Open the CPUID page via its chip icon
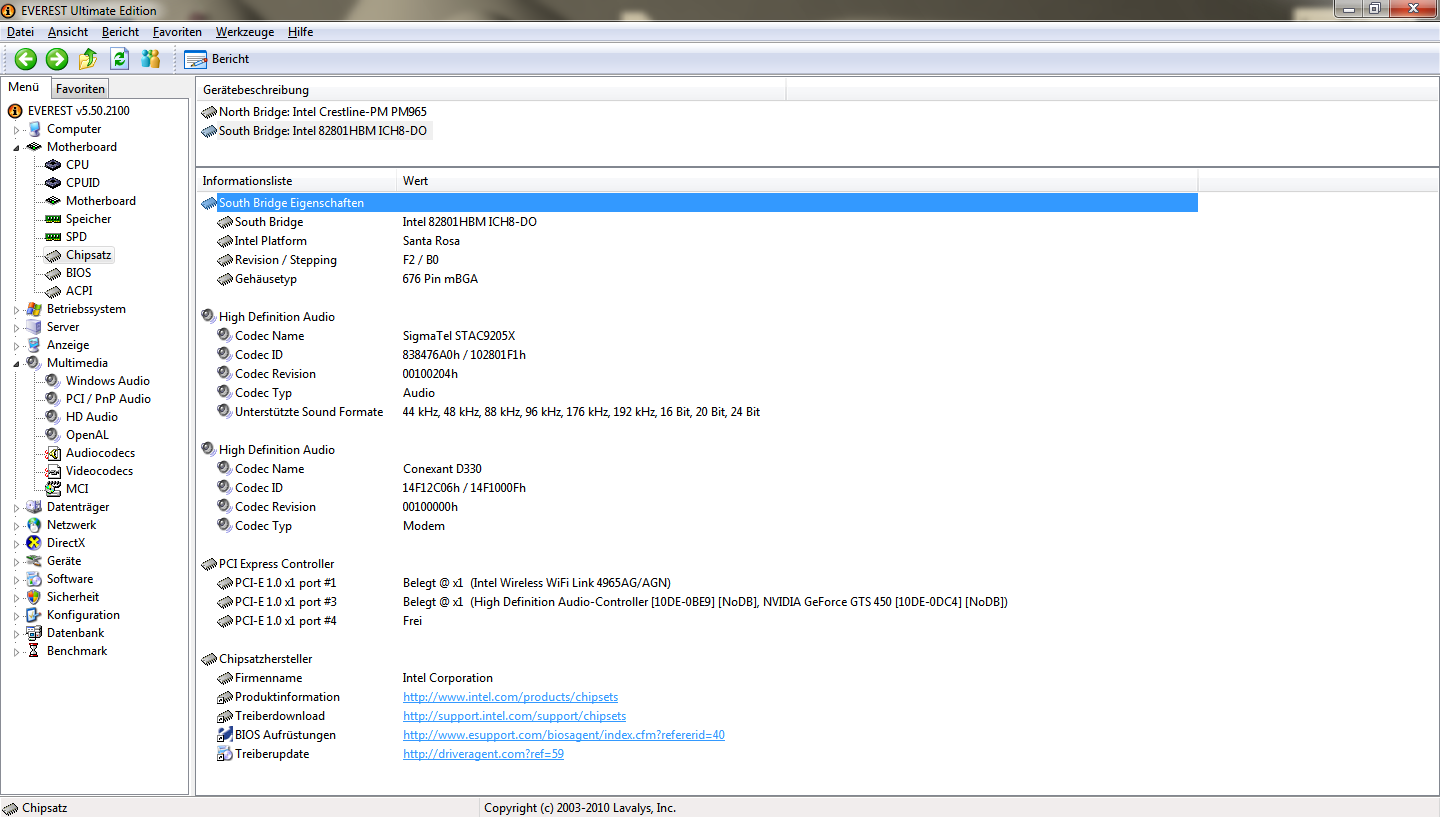1440x818 pixels. (53, 183)
